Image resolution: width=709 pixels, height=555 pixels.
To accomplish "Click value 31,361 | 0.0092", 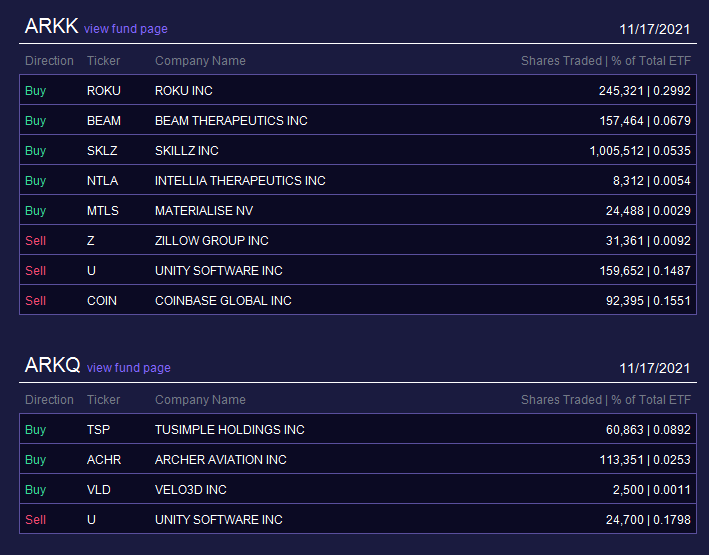I will [648, 241].
